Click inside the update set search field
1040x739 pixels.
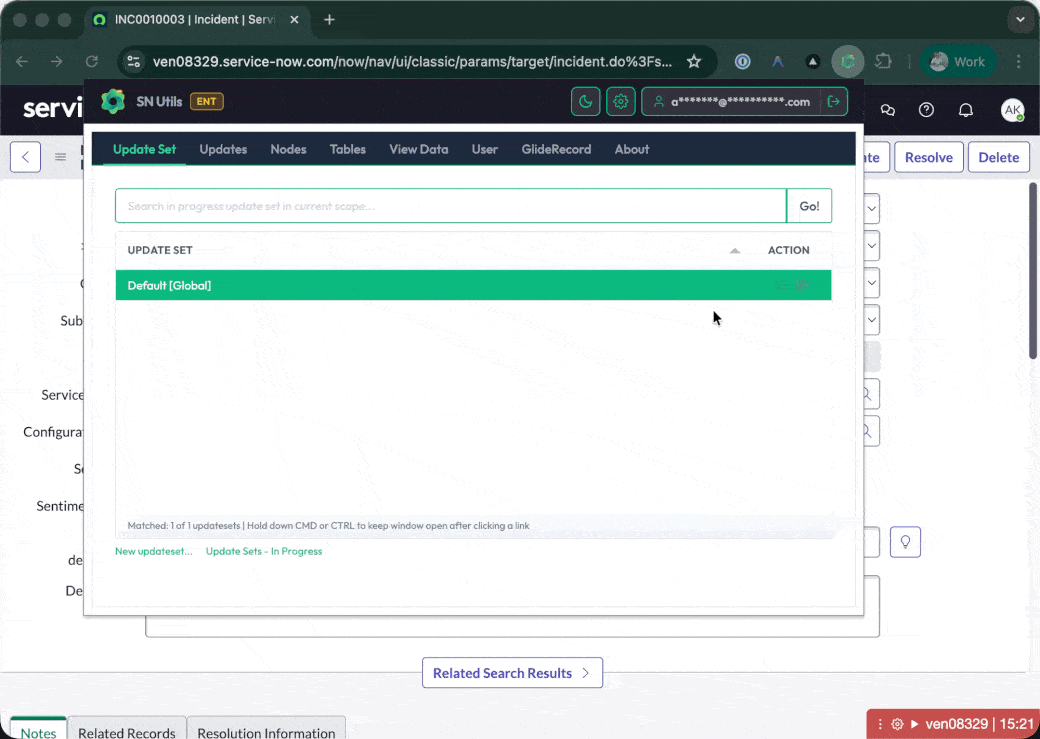[x=450, y=205]
